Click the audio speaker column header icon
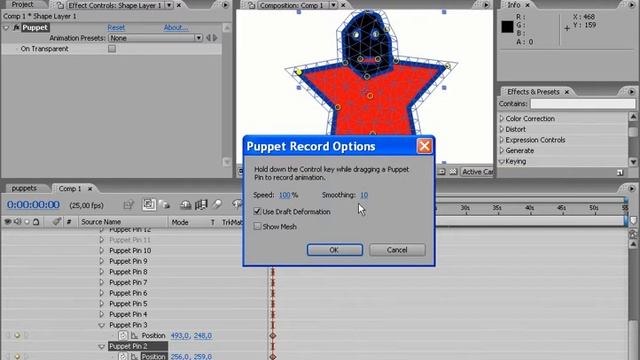The height and width of the screenshot is (360, 640). [17, 222]
